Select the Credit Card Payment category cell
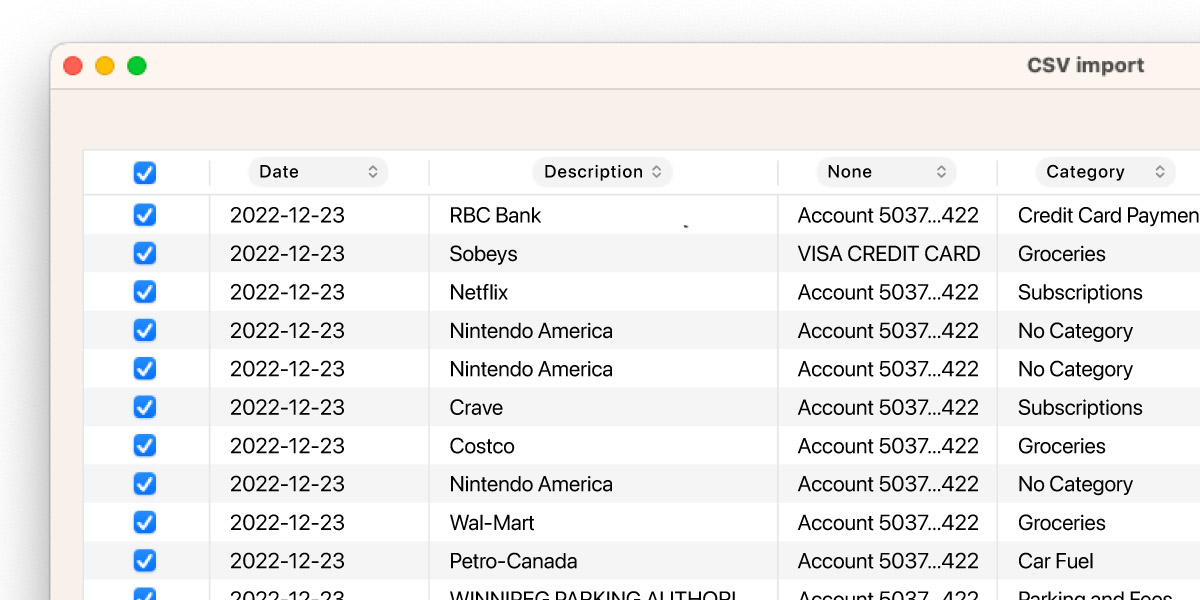 (1108, 215)
